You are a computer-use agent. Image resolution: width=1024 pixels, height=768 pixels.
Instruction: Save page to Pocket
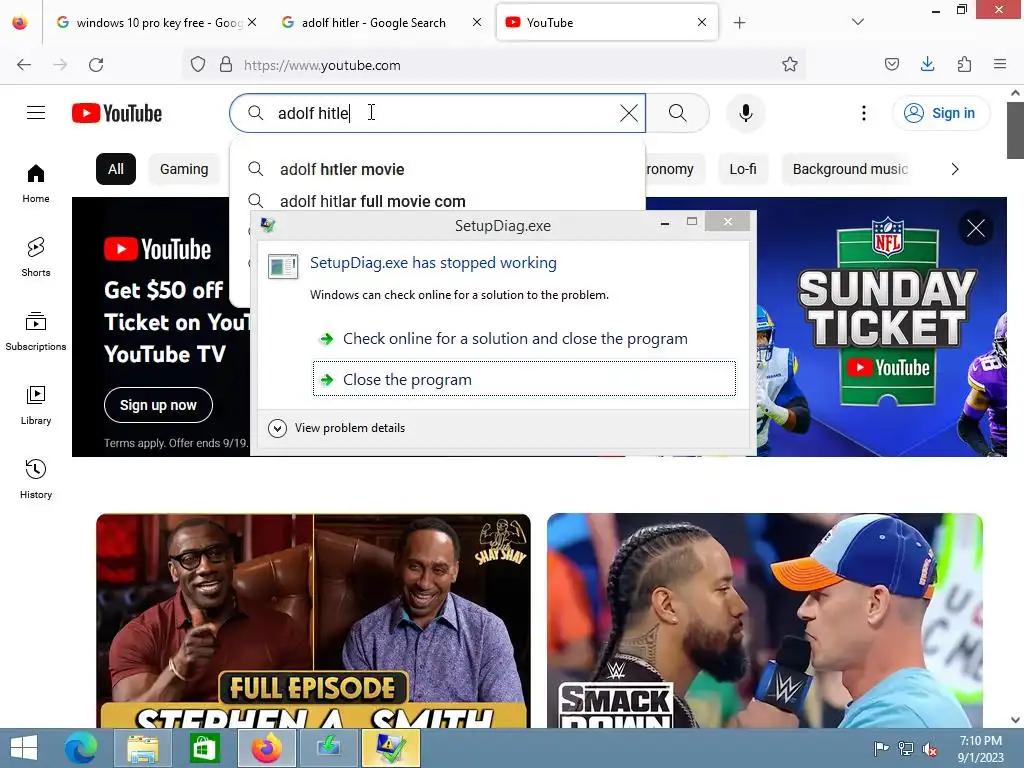[891, 65]
